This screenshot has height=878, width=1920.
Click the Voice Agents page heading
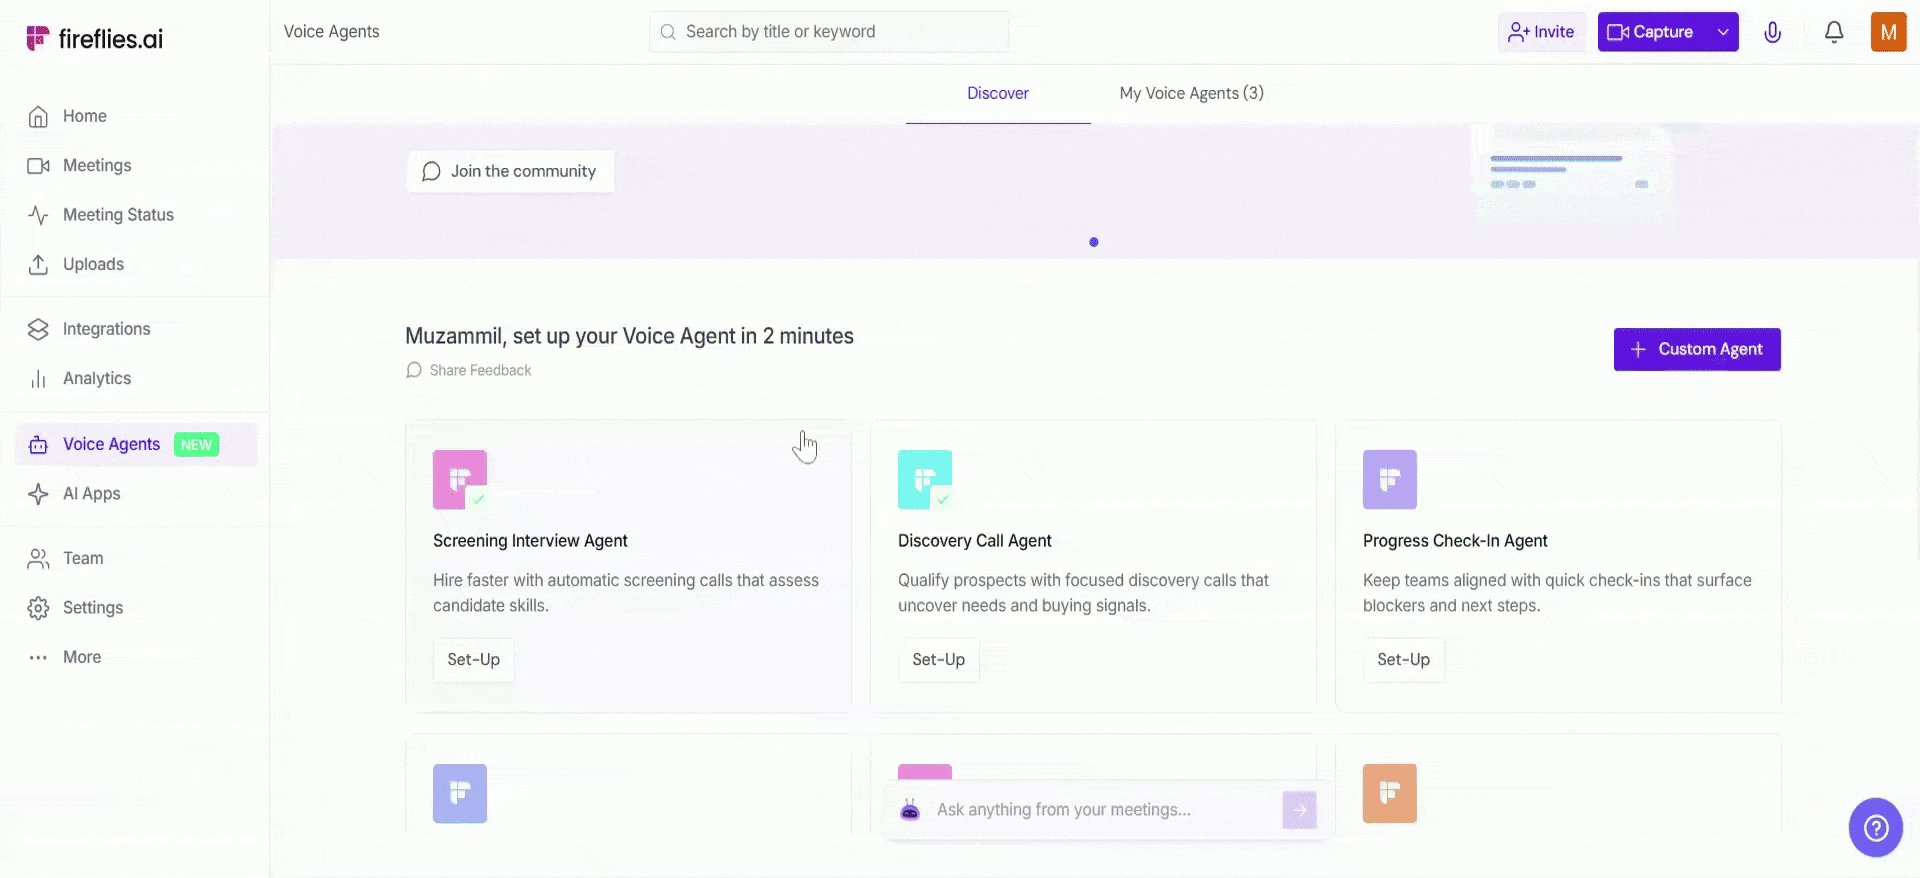(332, 32)
